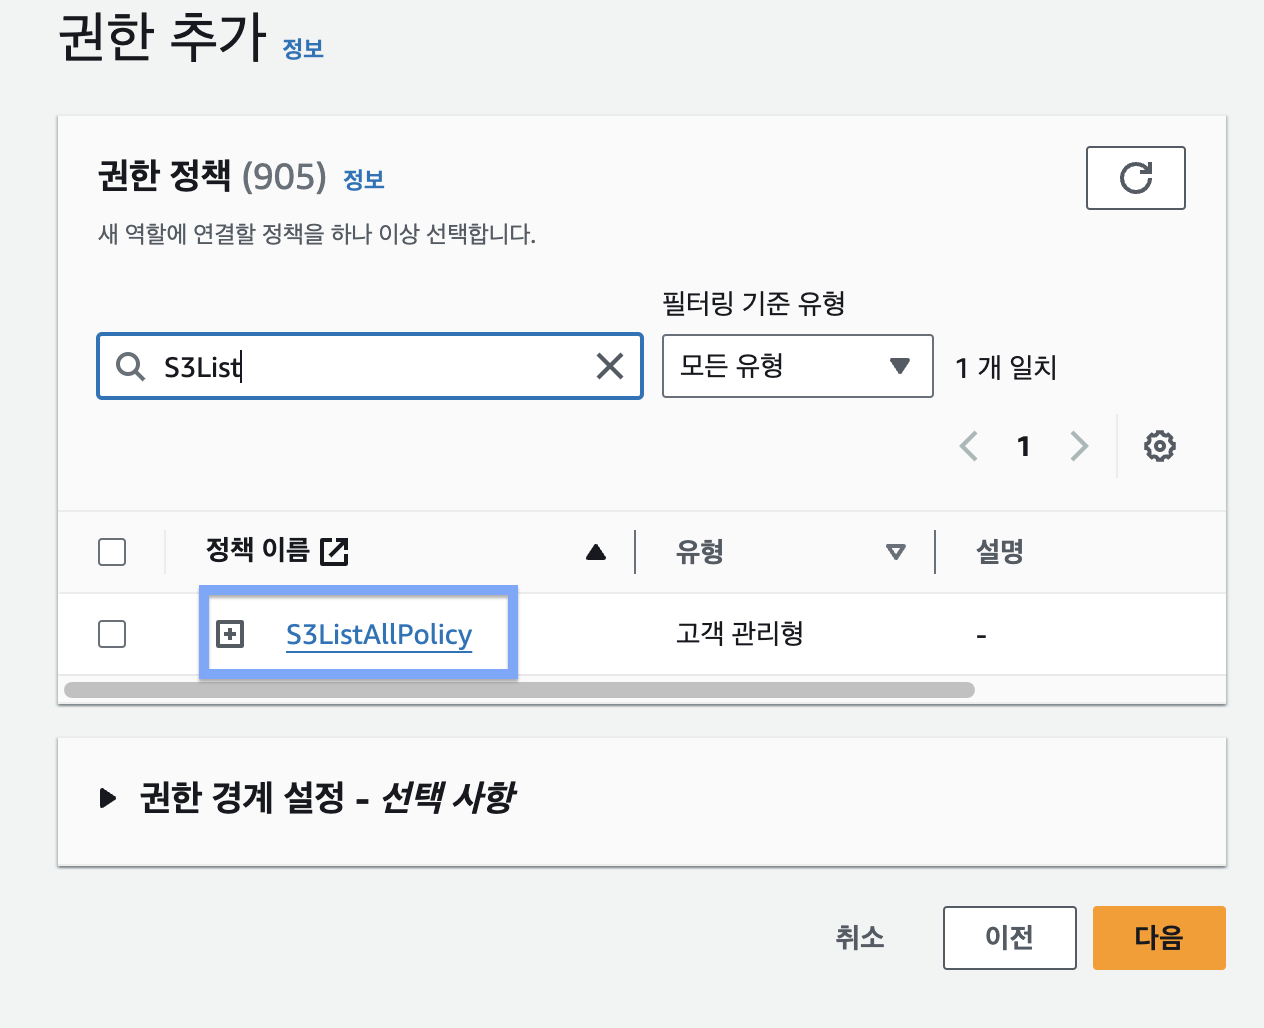1264x1028 pixels.
Task: Expand S3ListAllPolicy row details
Action: coord(230,634)
